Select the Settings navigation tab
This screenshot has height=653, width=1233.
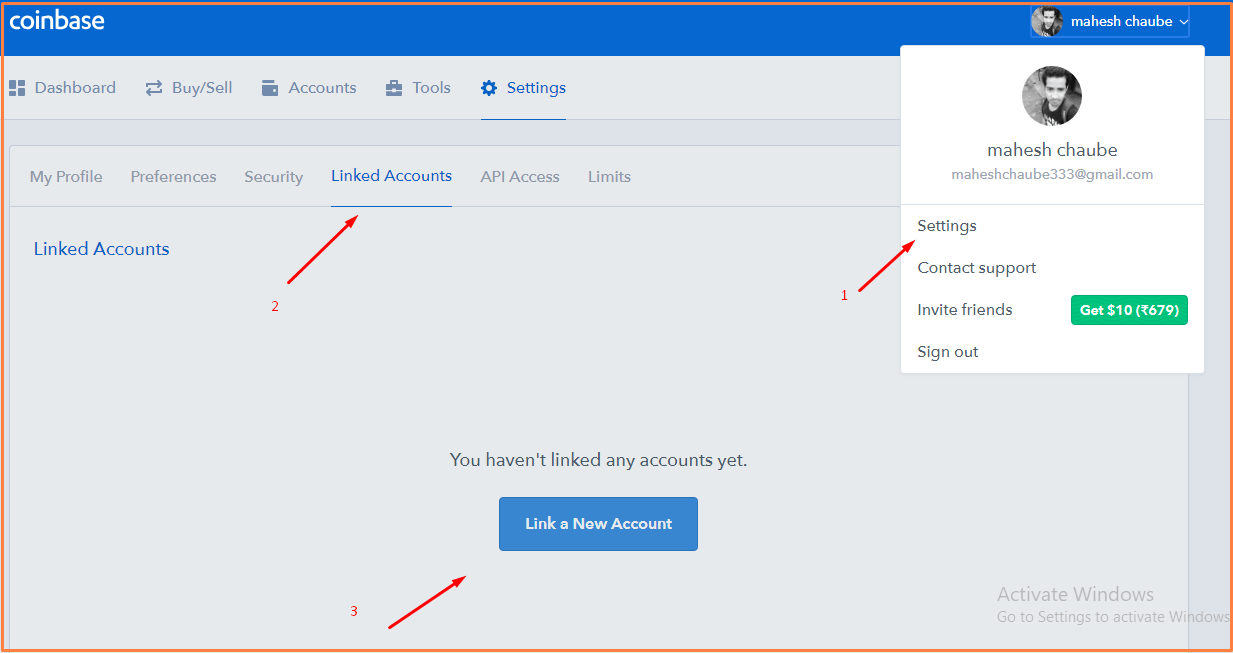pos(523,88)
